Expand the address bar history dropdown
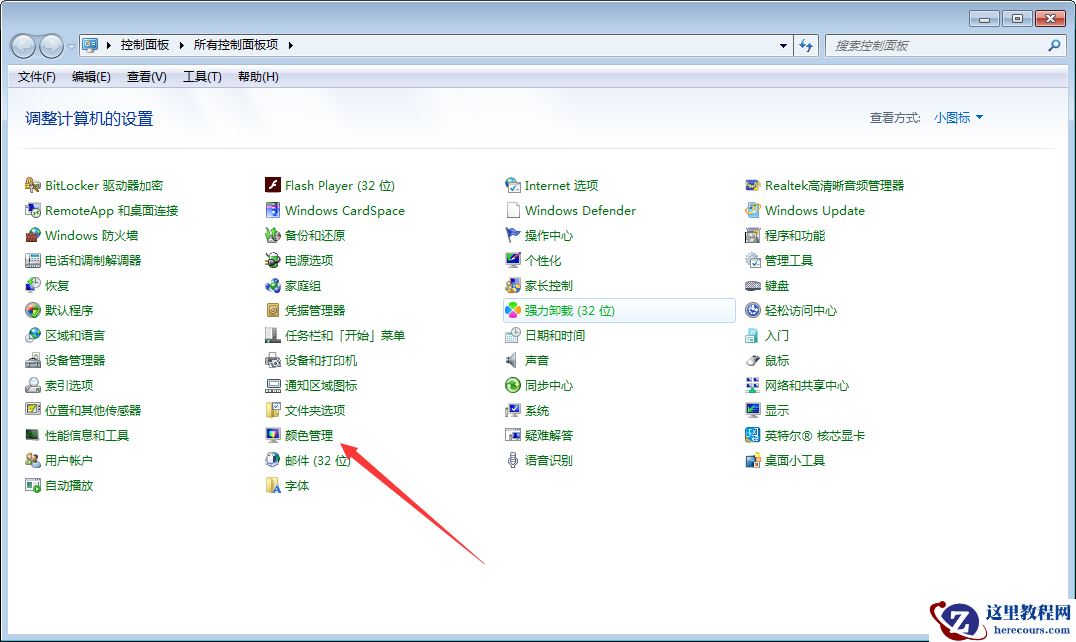1076x642 pixels. coord(783,46)
